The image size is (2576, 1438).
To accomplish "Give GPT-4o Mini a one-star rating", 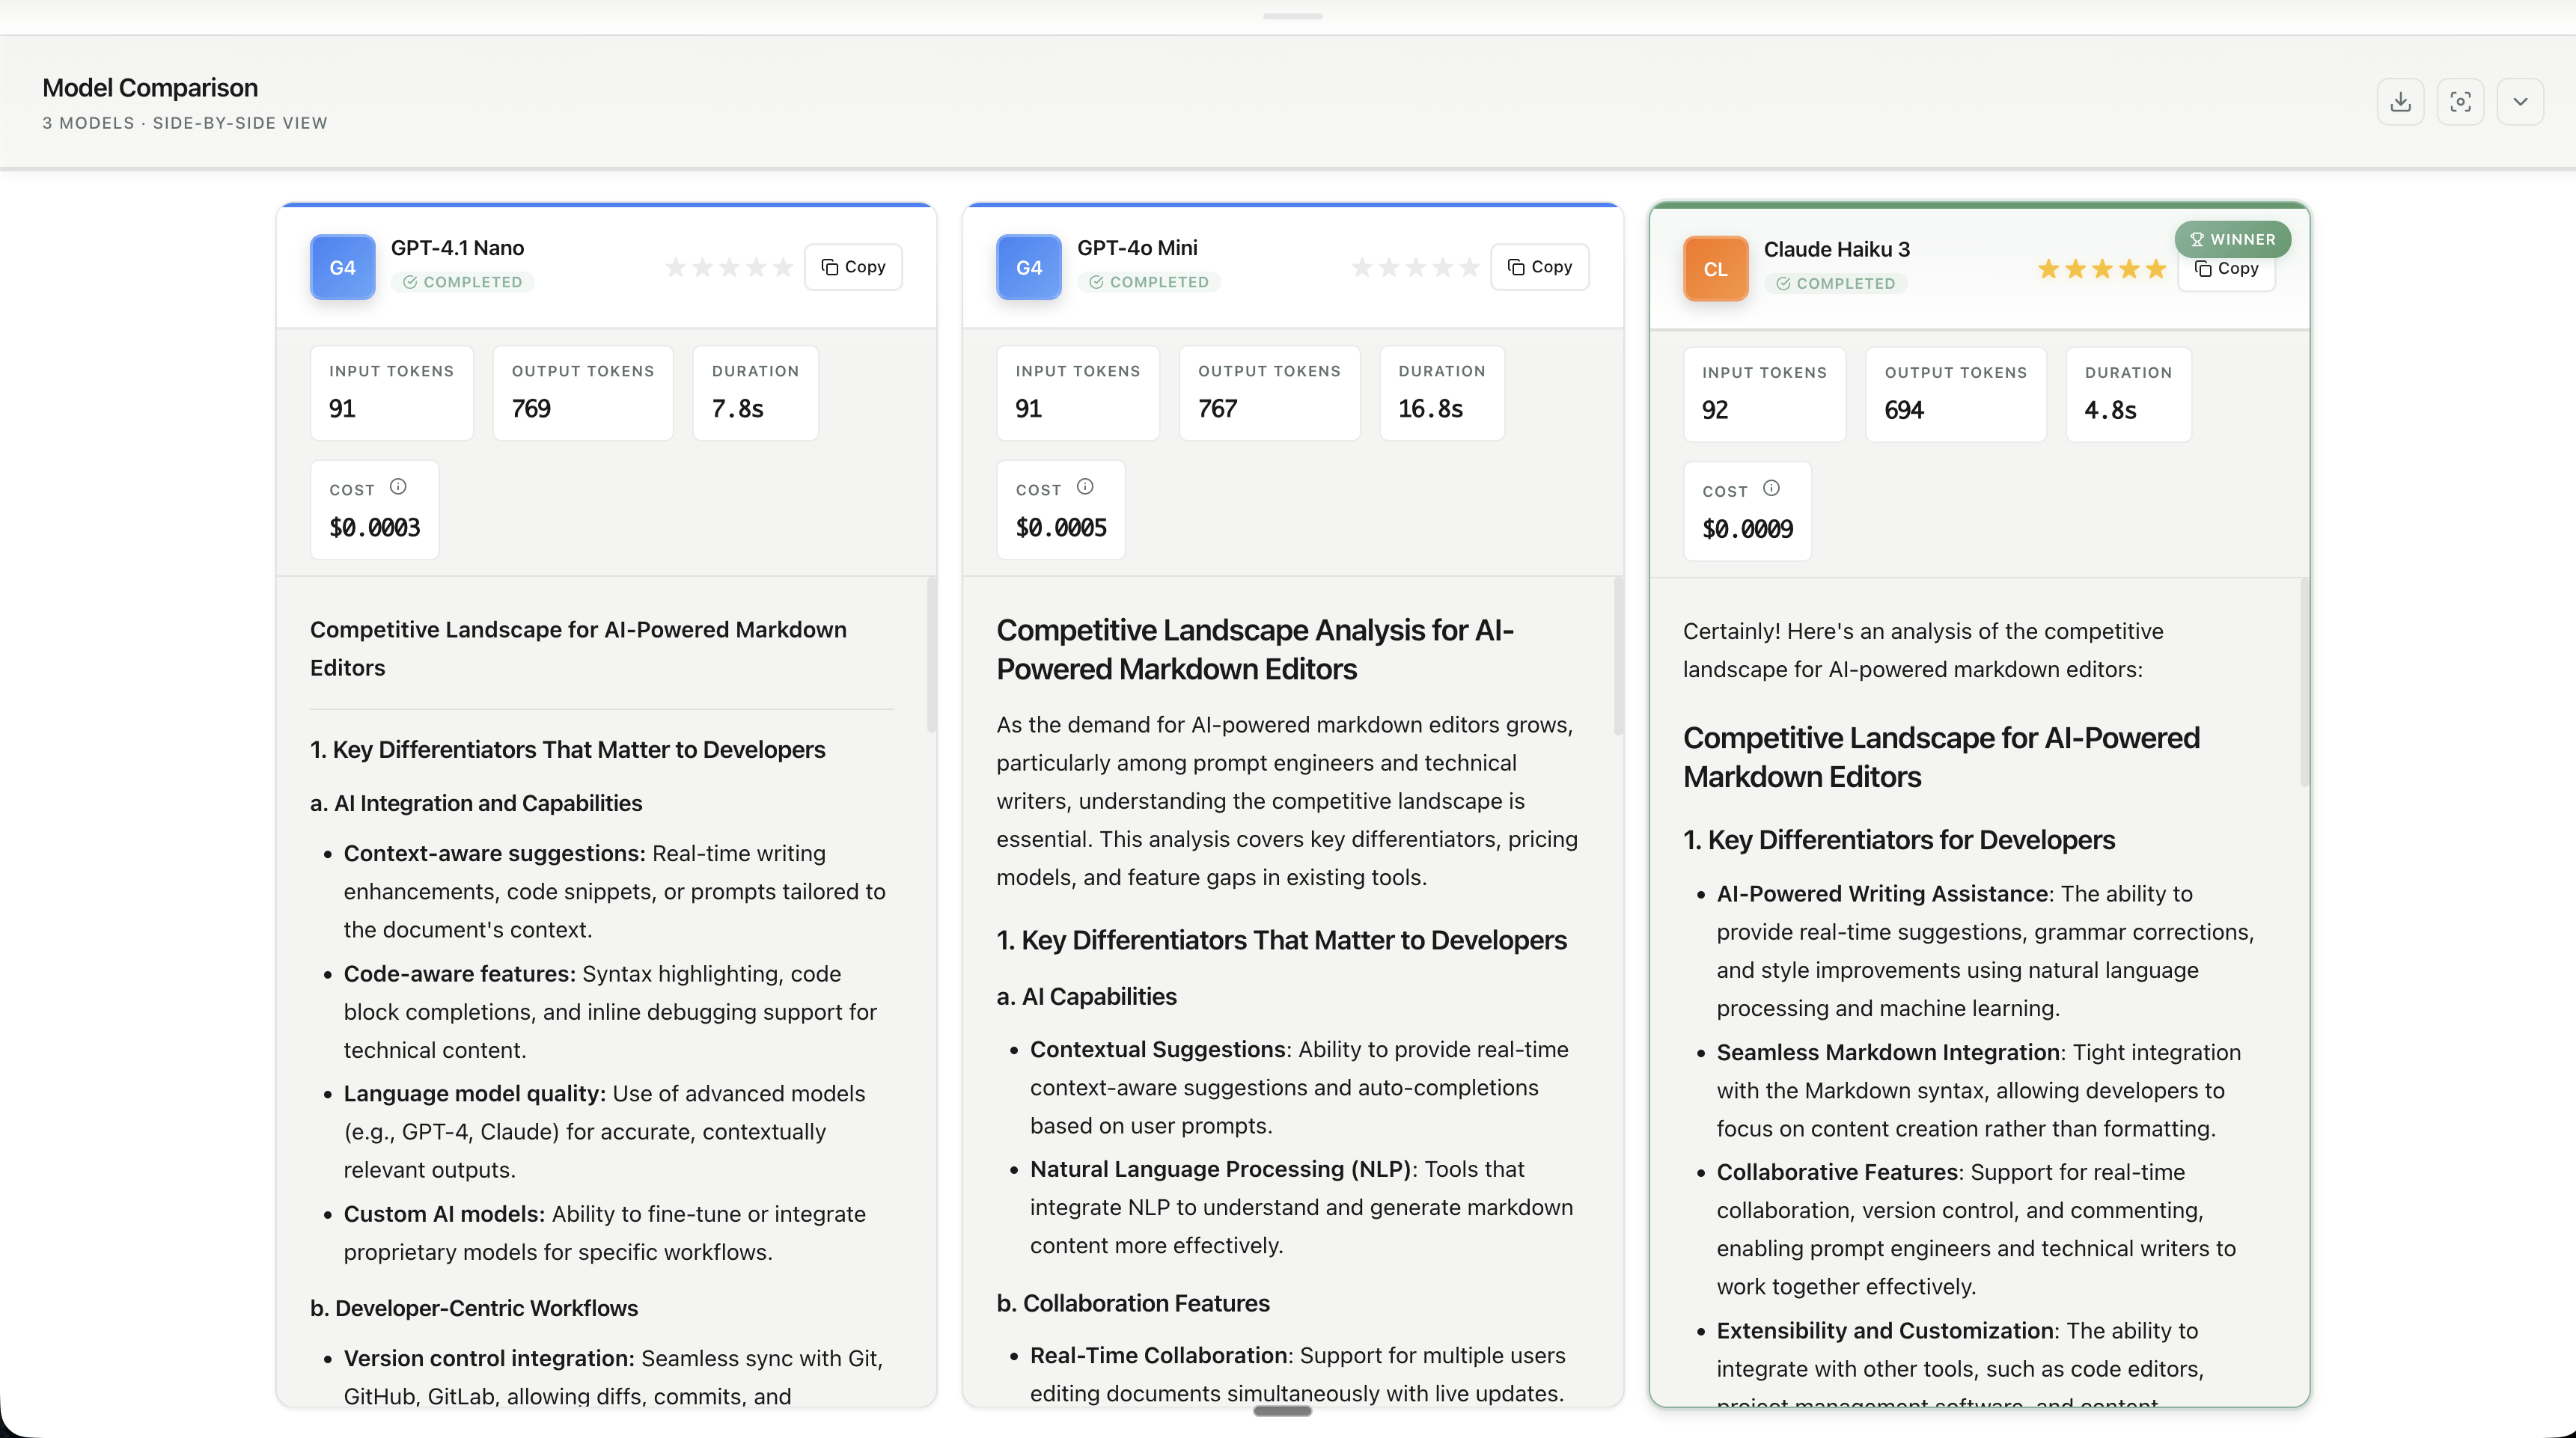I will tap(1361, 267).
